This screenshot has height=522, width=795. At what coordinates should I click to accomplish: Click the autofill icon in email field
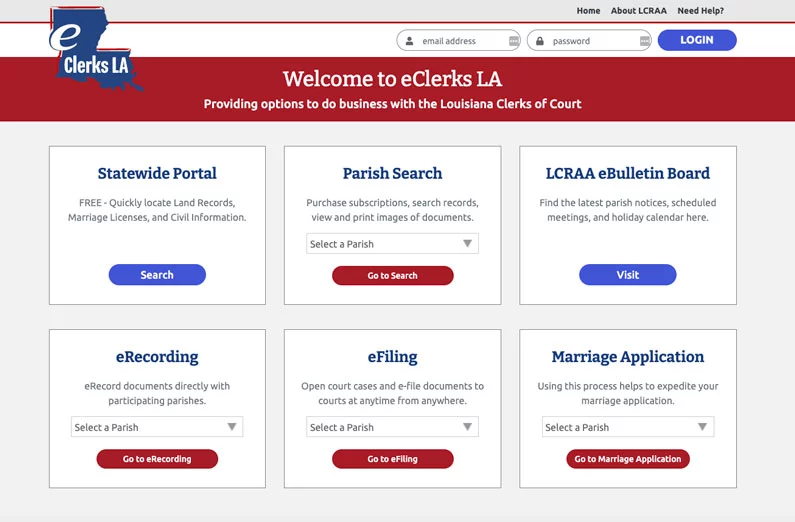514,41
